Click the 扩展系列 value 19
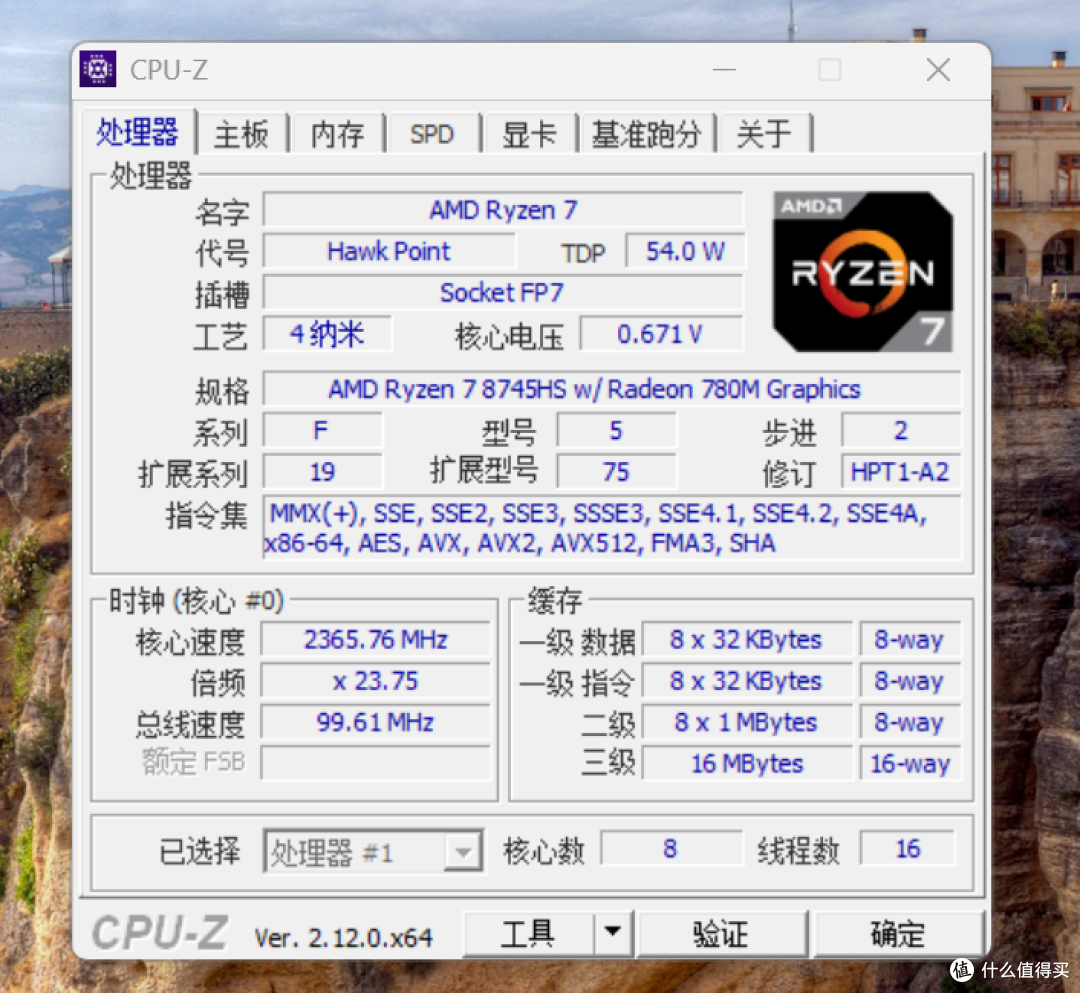This screenshot has height=993, width=1080. tap(322, 472)
